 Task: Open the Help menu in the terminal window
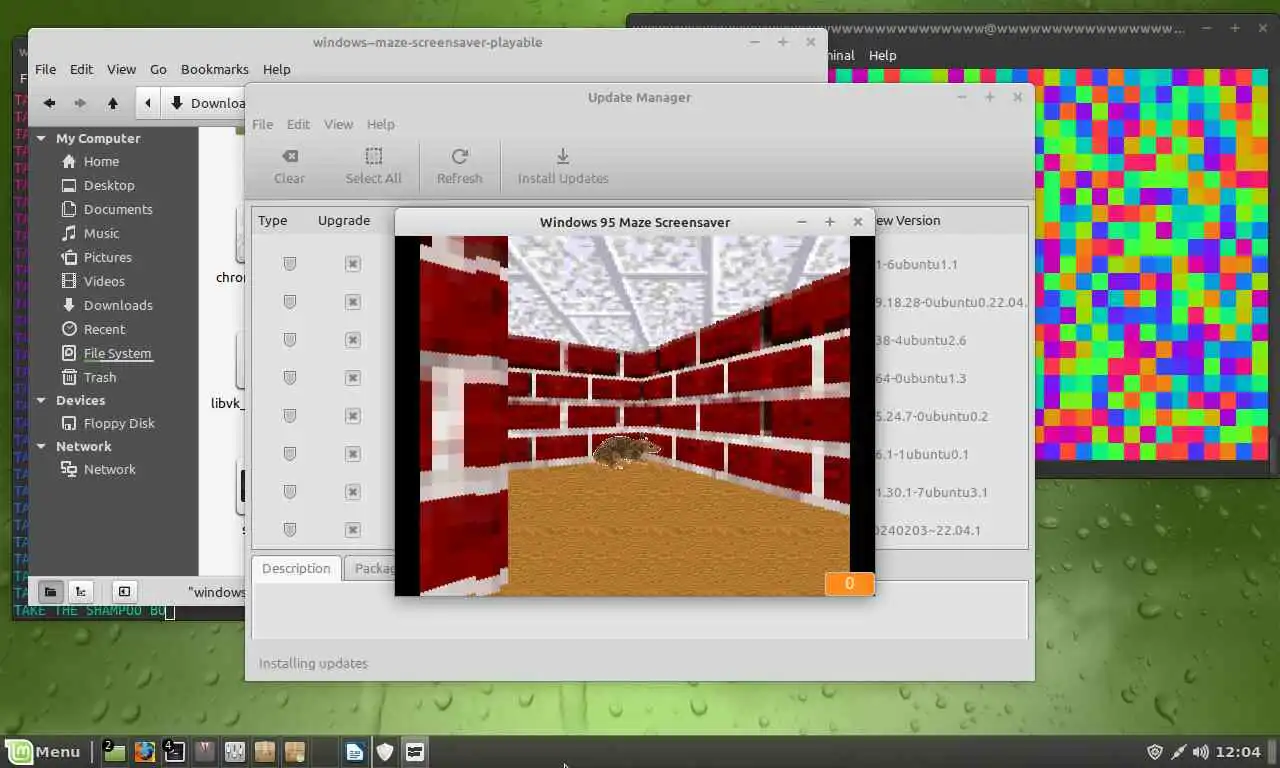click(882, 55)
